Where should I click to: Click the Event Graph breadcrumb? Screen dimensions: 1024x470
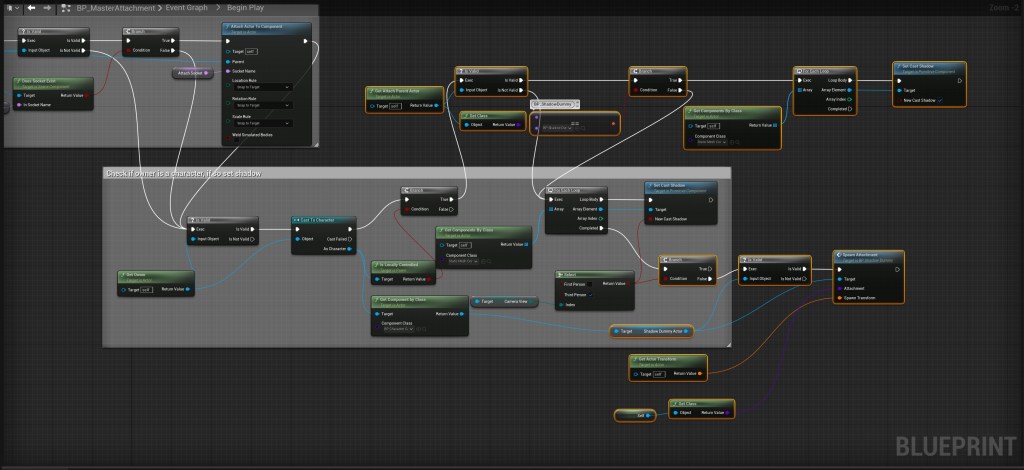click(184, 6)
